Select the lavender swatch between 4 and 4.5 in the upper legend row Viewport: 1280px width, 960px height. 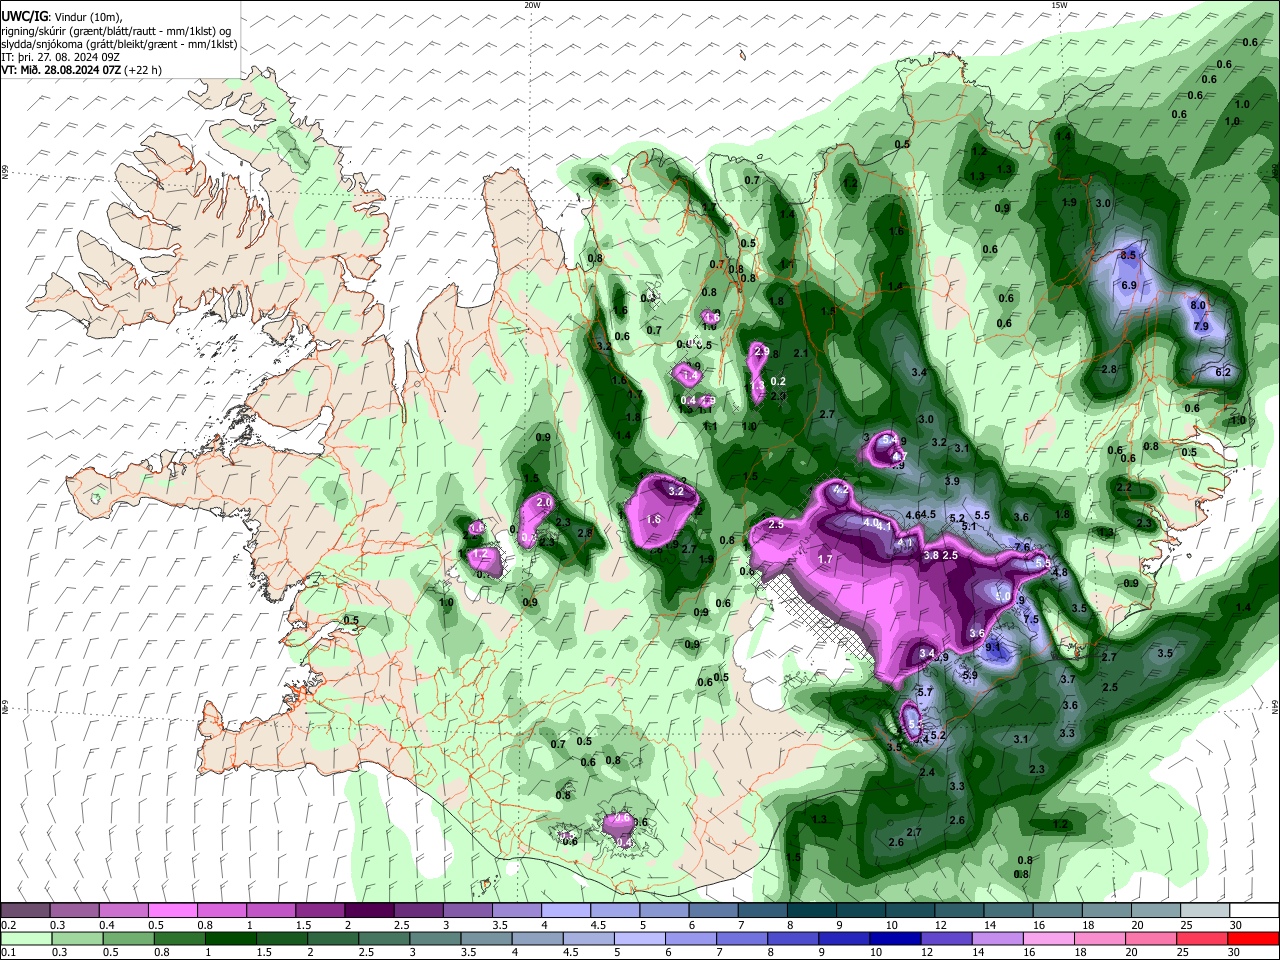[x=564, y=911]
